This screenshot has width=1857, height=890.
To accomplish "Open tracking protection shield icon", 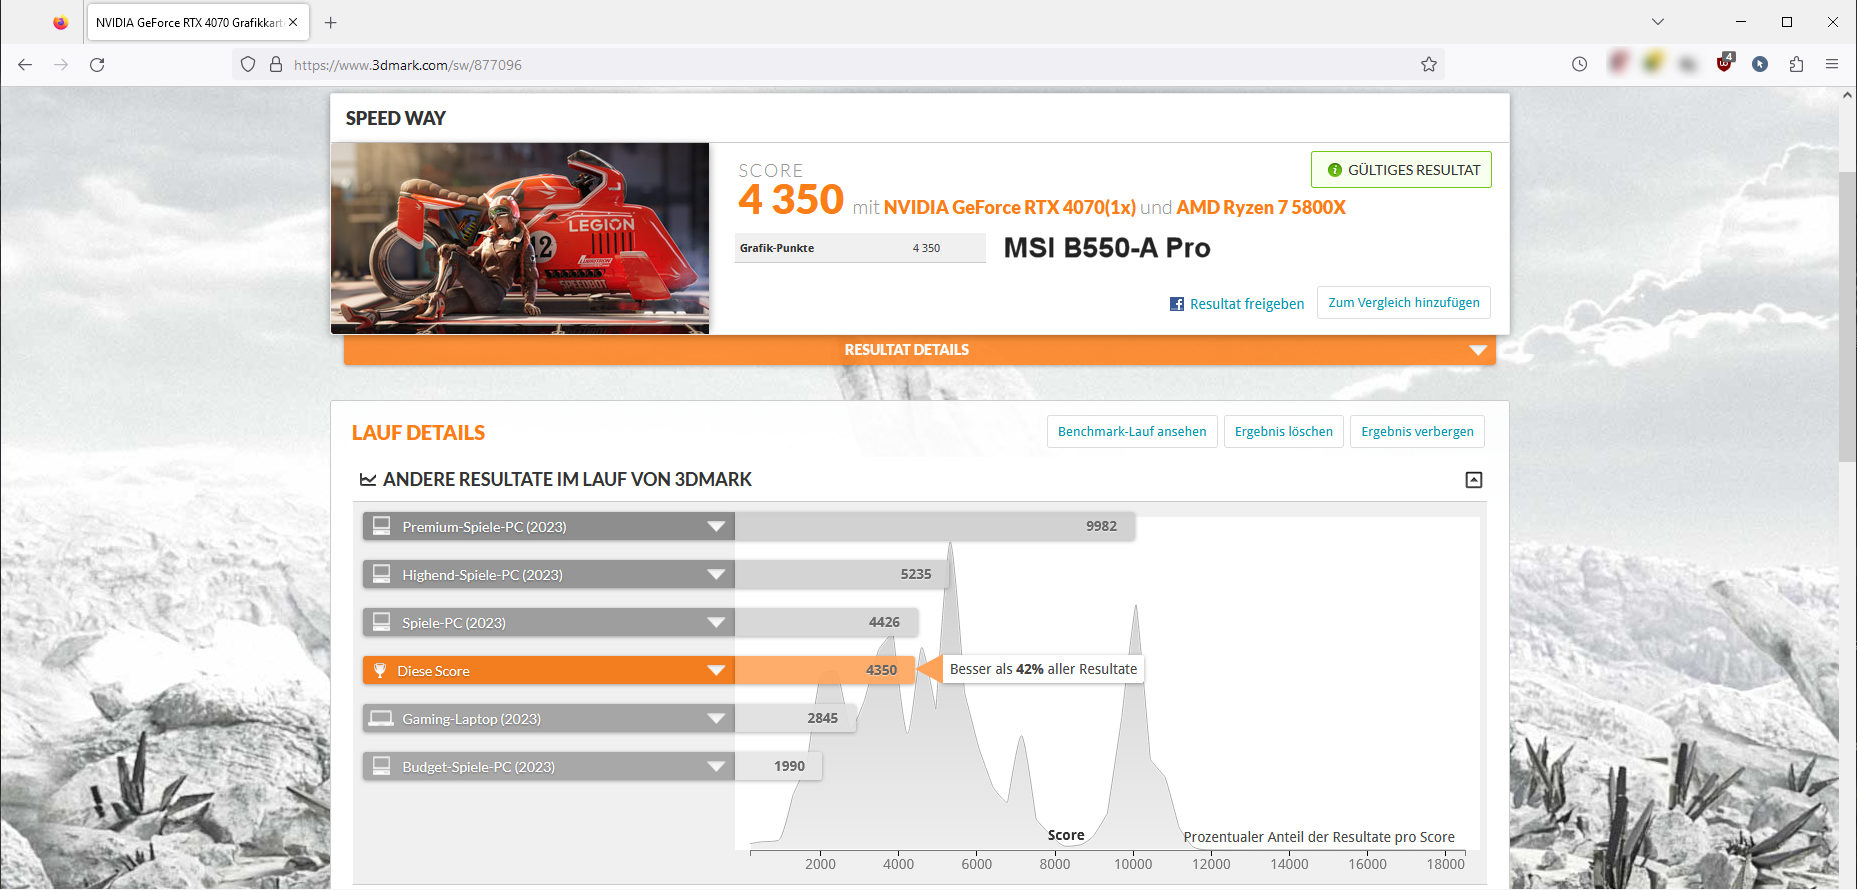I will click(x=248, y=64).
